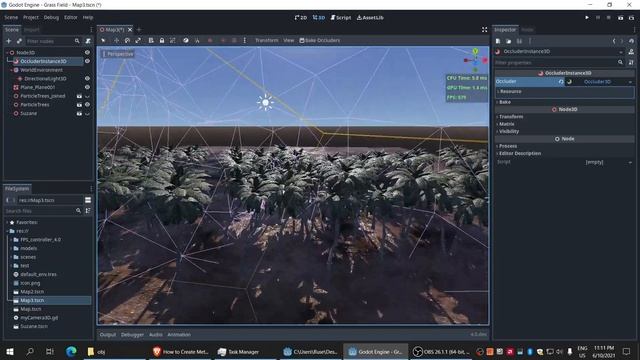Choose the Select mode arrow tool
This screenshot has width=640, height=360.
click(x=103, y=40)
